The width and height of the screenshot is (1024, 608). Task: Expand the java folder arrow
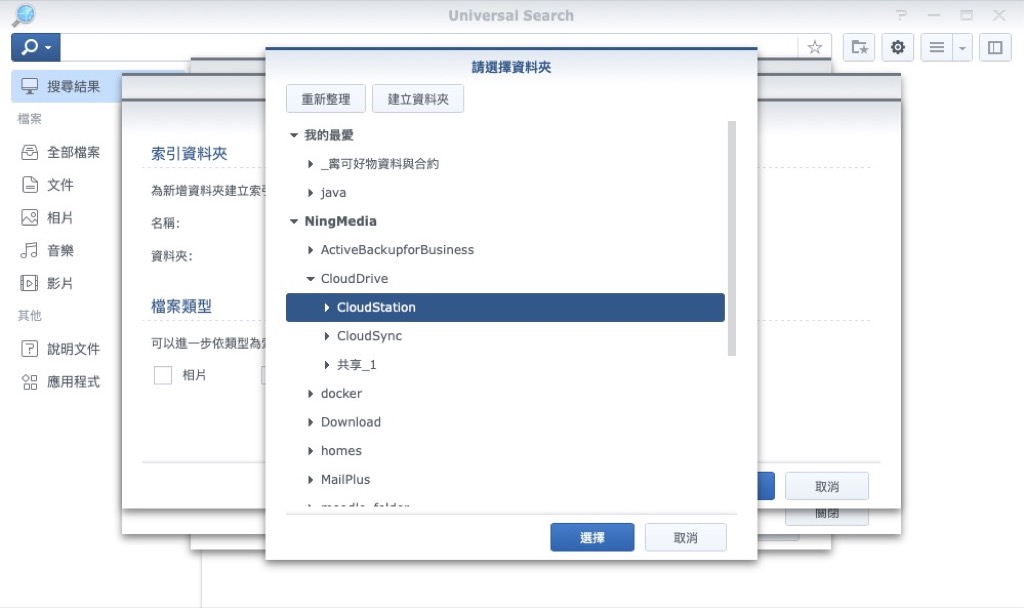point(310,193)
